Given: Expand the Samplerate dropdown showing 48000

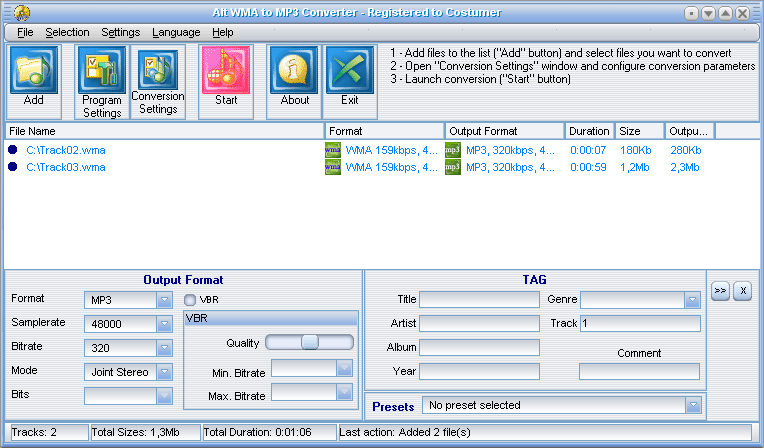Looking at the screenshot, I should click(x=164, y=324).
